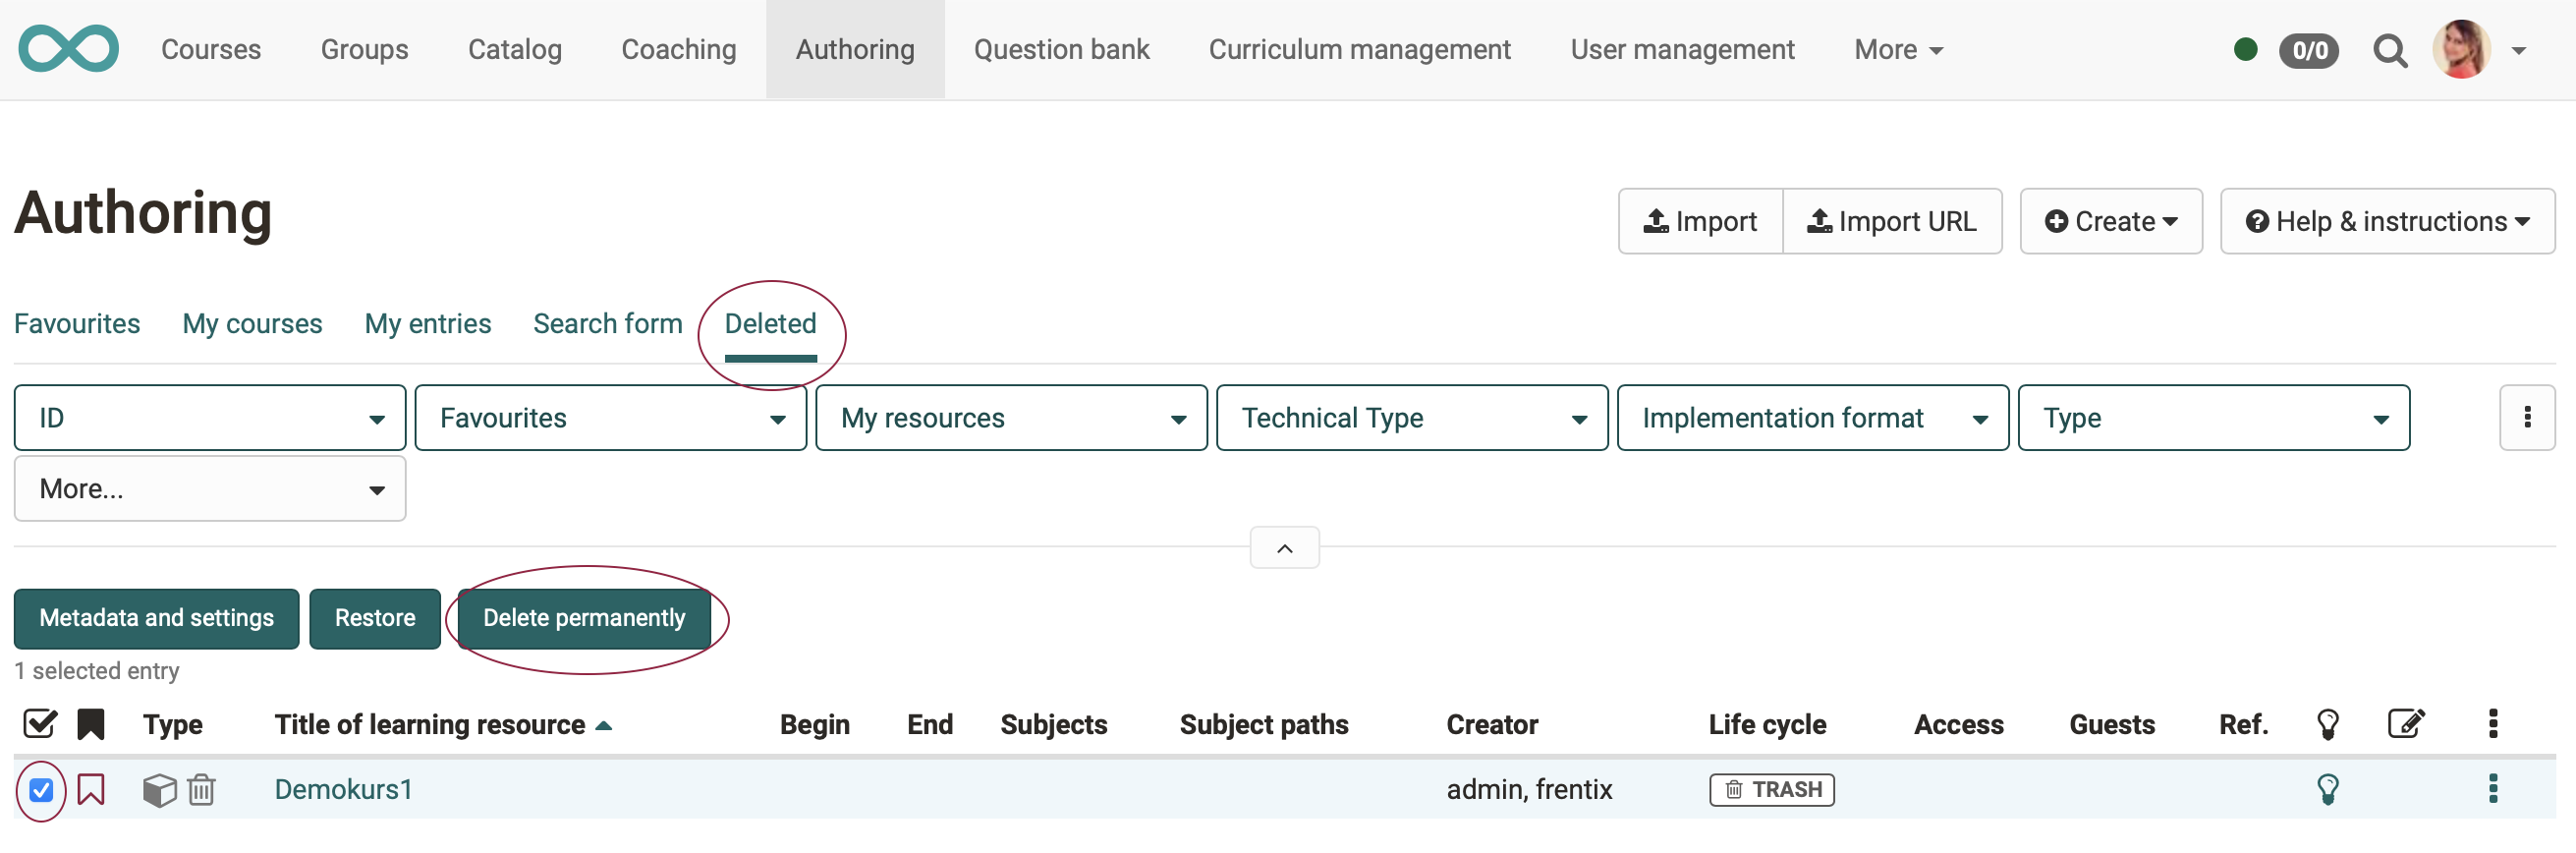
Task: Click the filter bar options kebab button
Action: coord(2526,418)
